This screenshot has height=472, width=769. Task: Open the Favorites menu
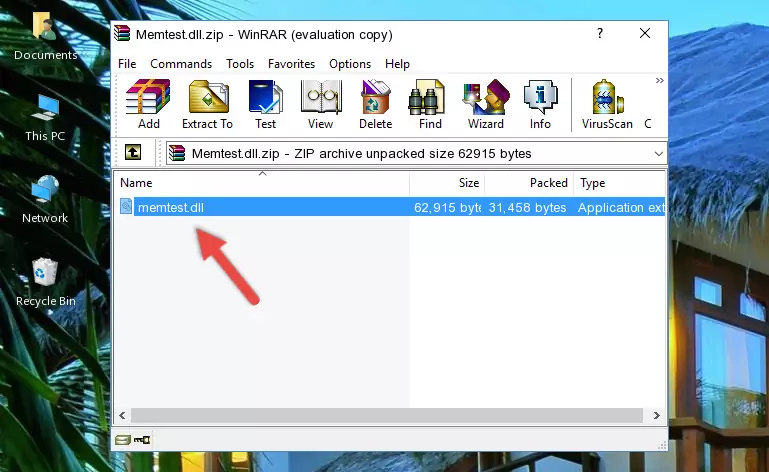[x=291, y=64]
